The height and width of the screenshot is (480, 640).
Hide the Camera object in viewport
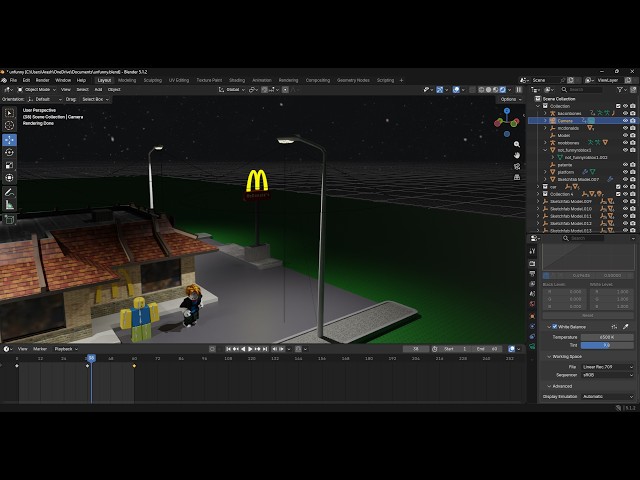click(x=625, y=121)
